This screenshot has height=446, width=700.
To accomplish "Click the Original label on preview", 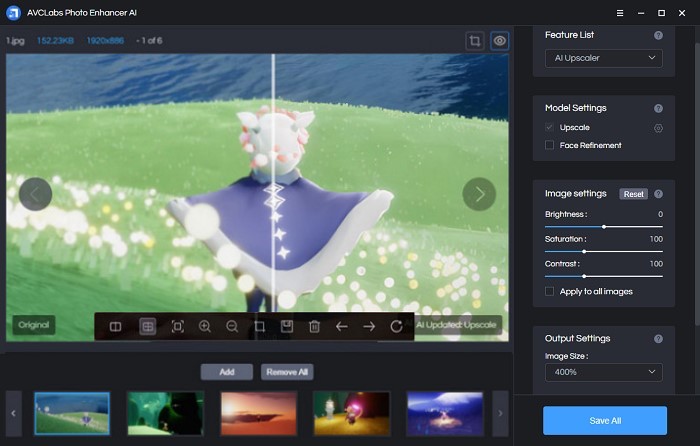I will pos(34,325).
